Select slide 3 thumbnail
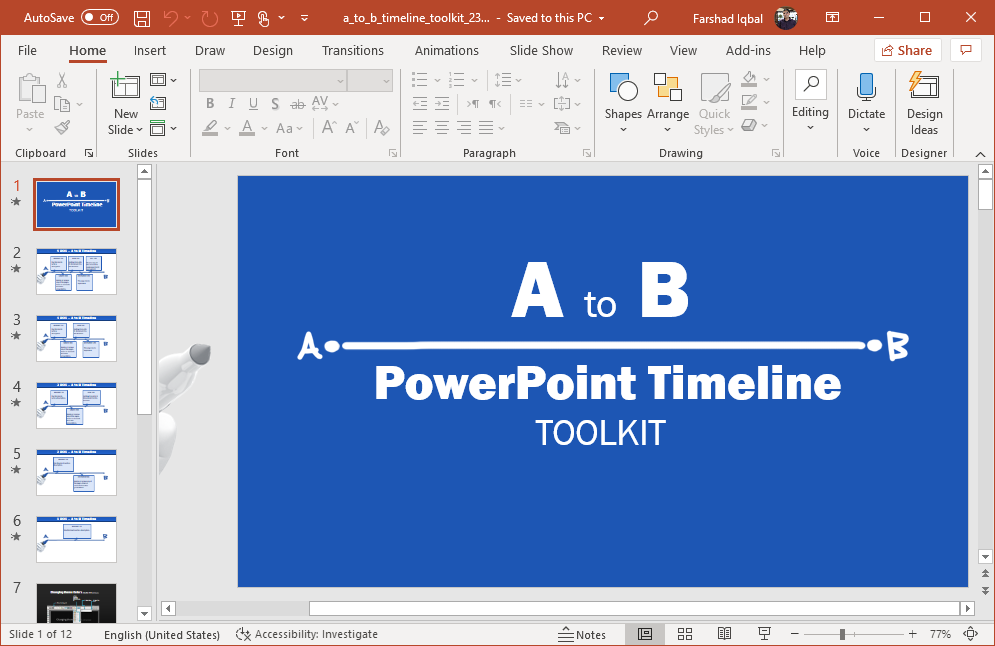995x646 pixels. (77, 338)
